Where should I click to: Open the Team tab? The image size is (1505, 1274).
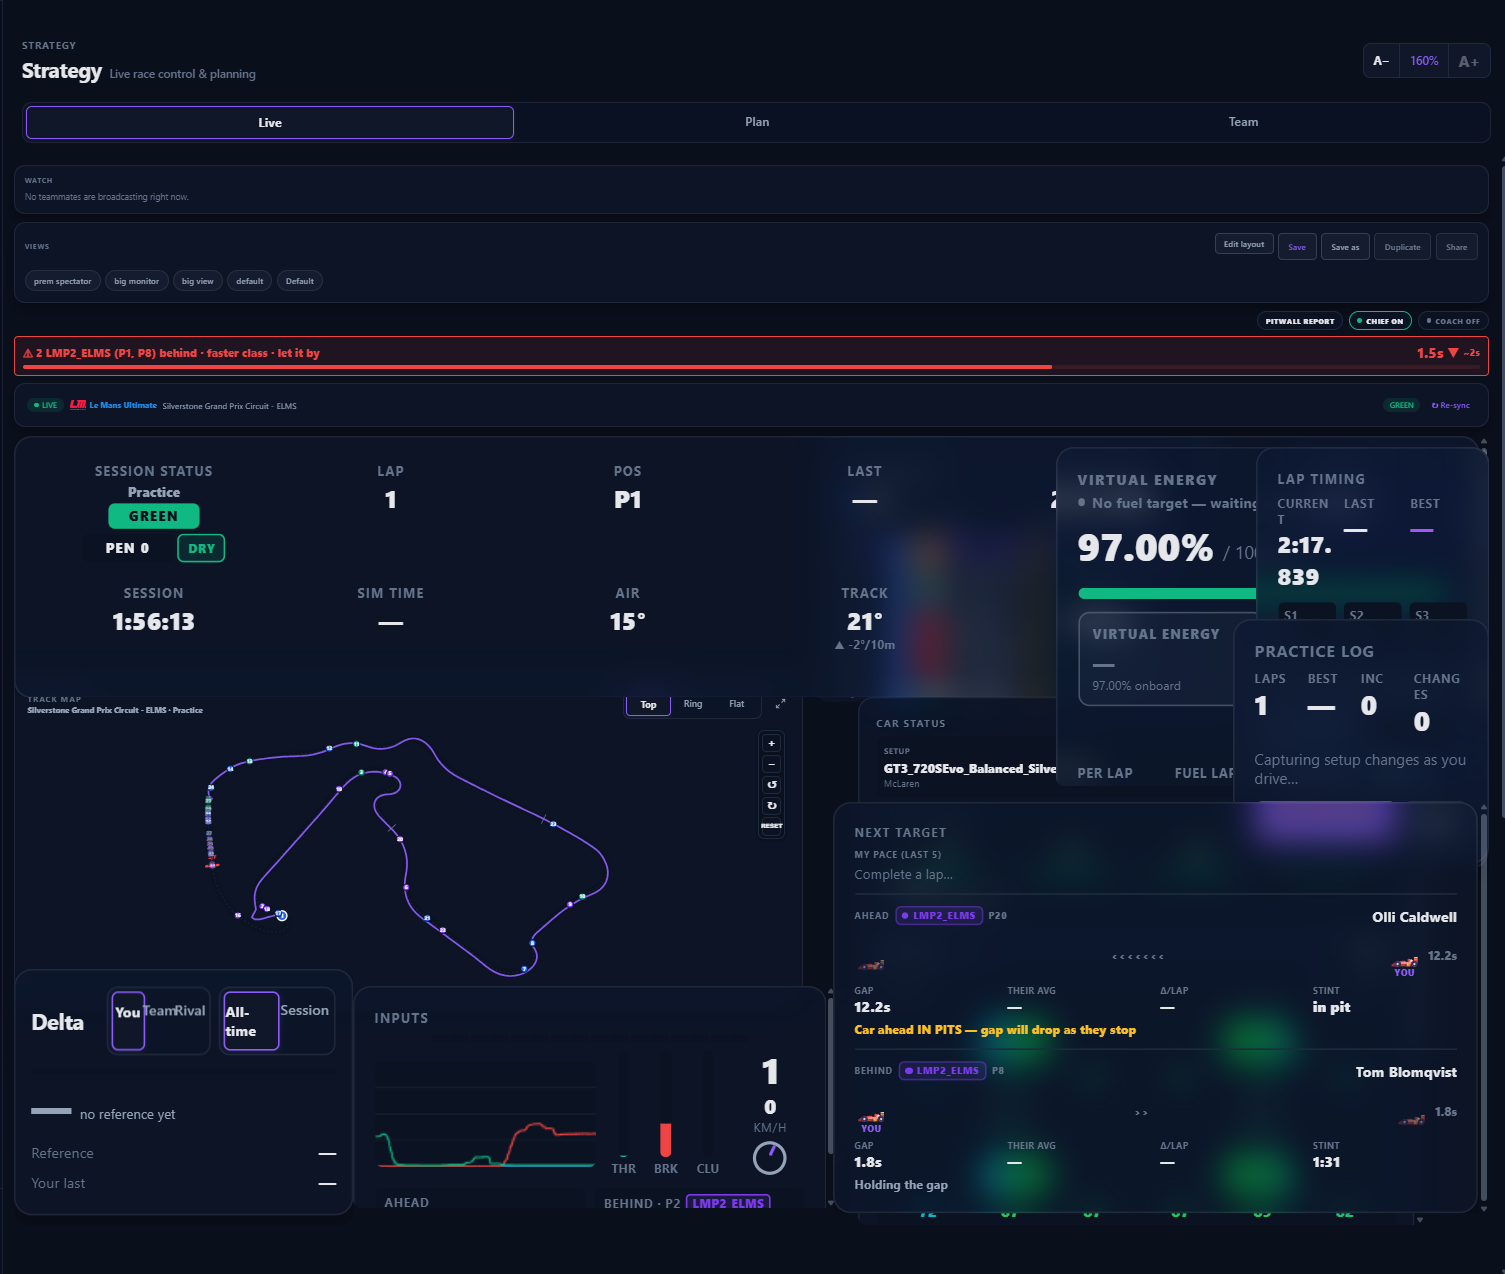pos(1243,122)
